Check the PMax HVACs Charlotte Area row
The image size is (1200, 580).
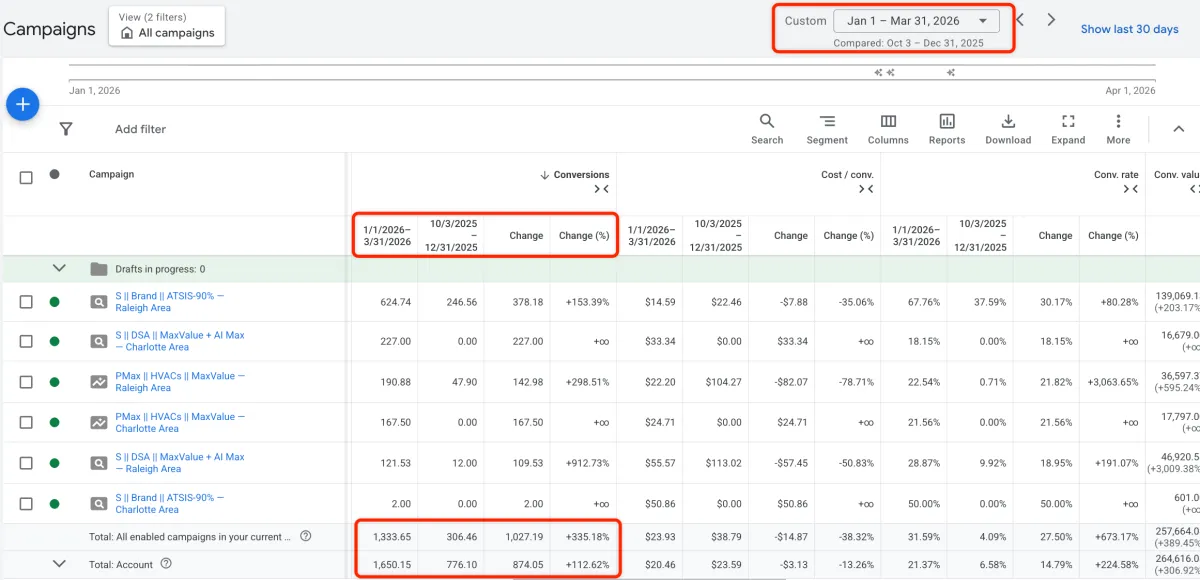tap(26, 422)
